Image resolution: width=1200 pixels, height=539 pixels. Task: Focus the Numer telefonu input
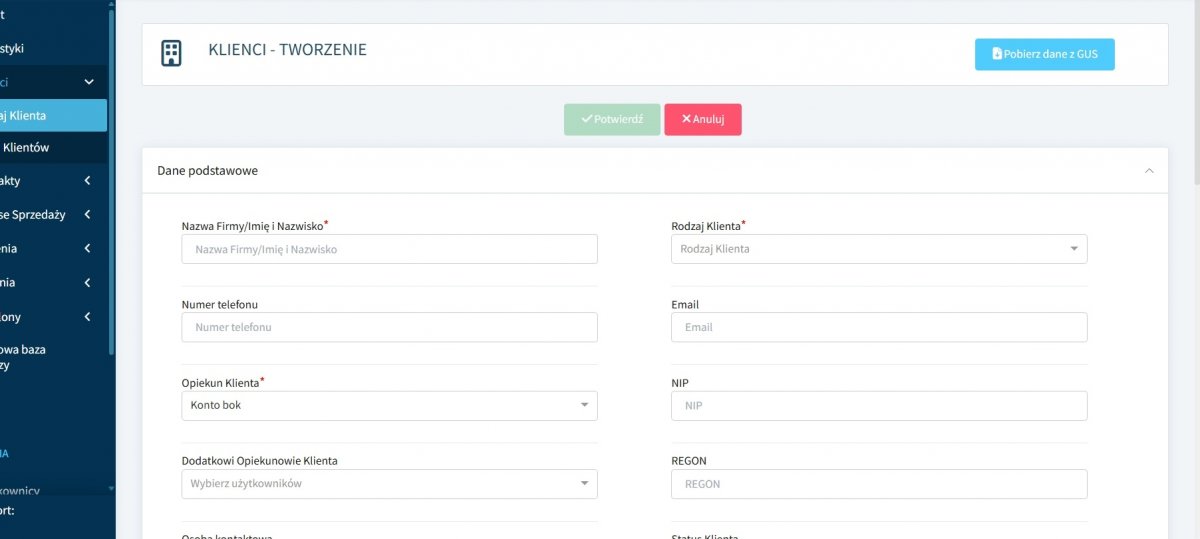(x=389, y=327)
